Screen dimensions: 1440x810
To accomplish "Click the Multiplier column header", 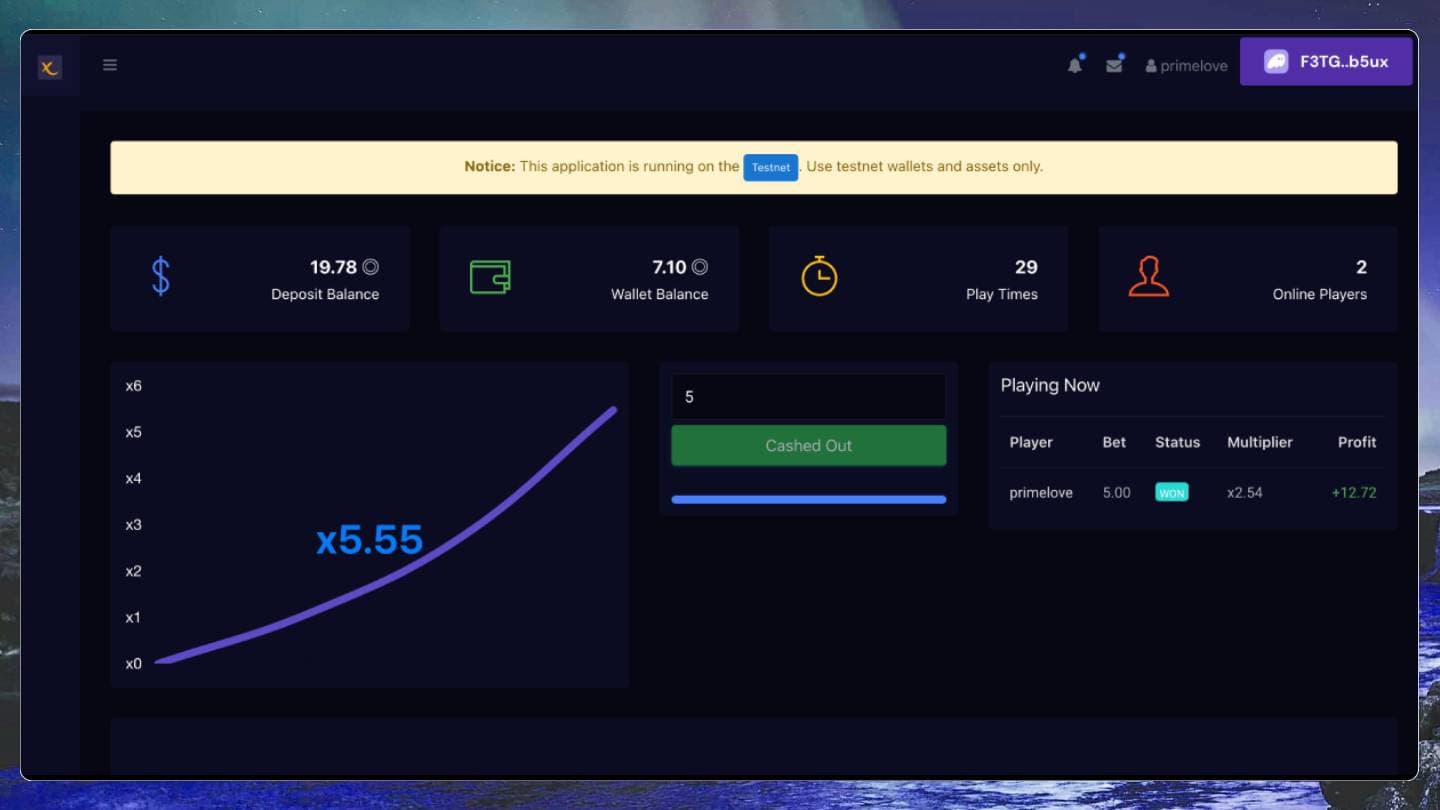I will (1259, 442).
